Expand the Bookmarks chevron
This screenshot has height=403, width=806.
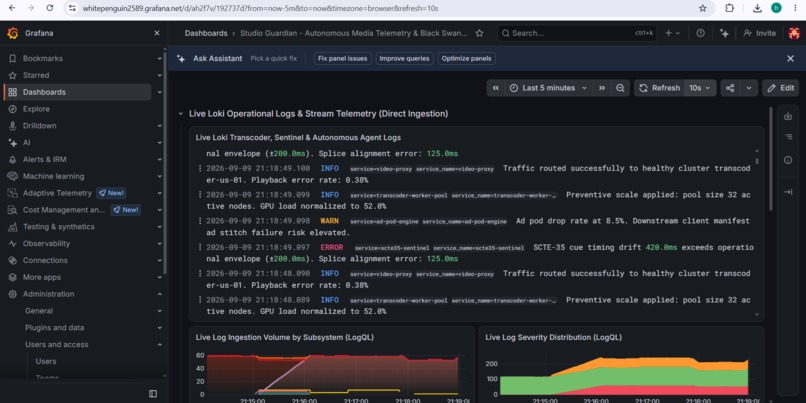click(x=159, y=59)
